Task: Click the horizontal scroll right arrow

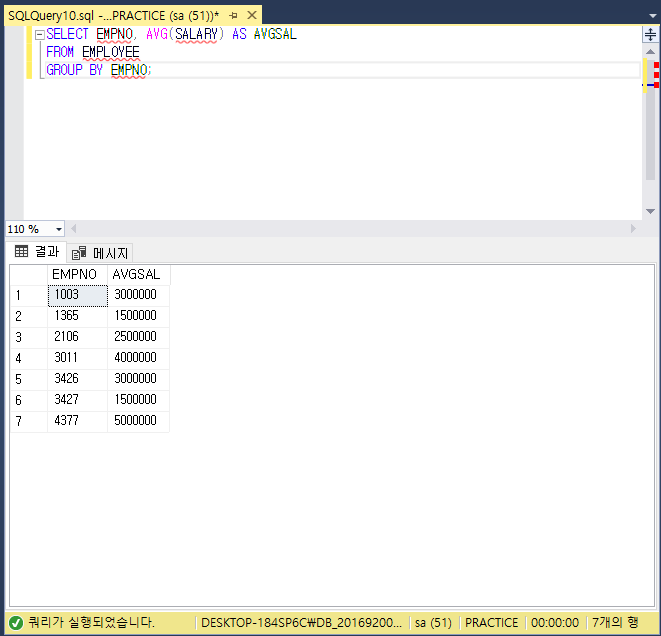Action: (x=633, y=228)
